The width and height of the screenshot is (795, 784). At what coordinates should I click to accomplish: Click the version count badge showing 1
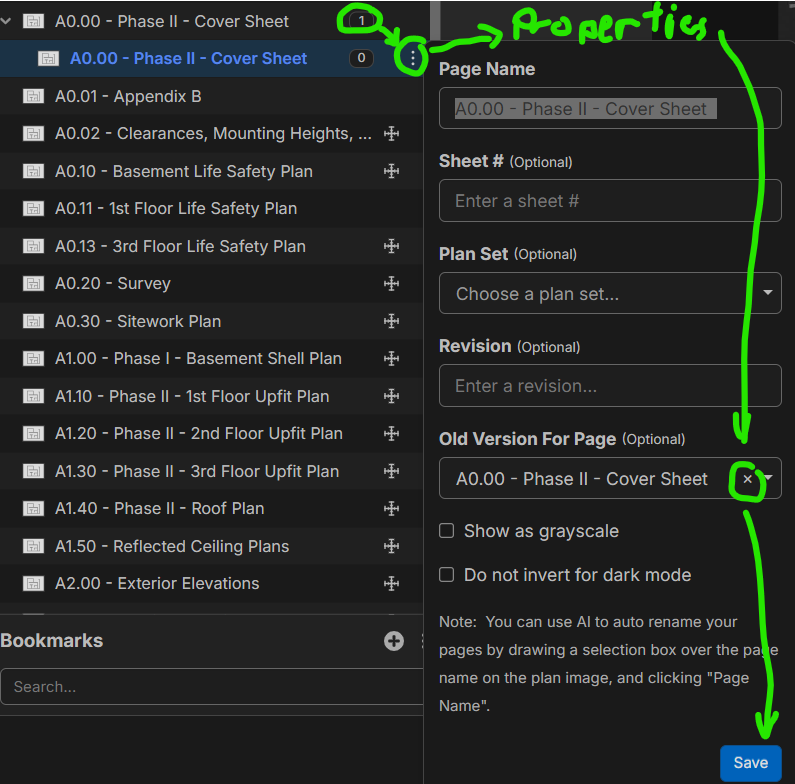(x=362, y=21)
